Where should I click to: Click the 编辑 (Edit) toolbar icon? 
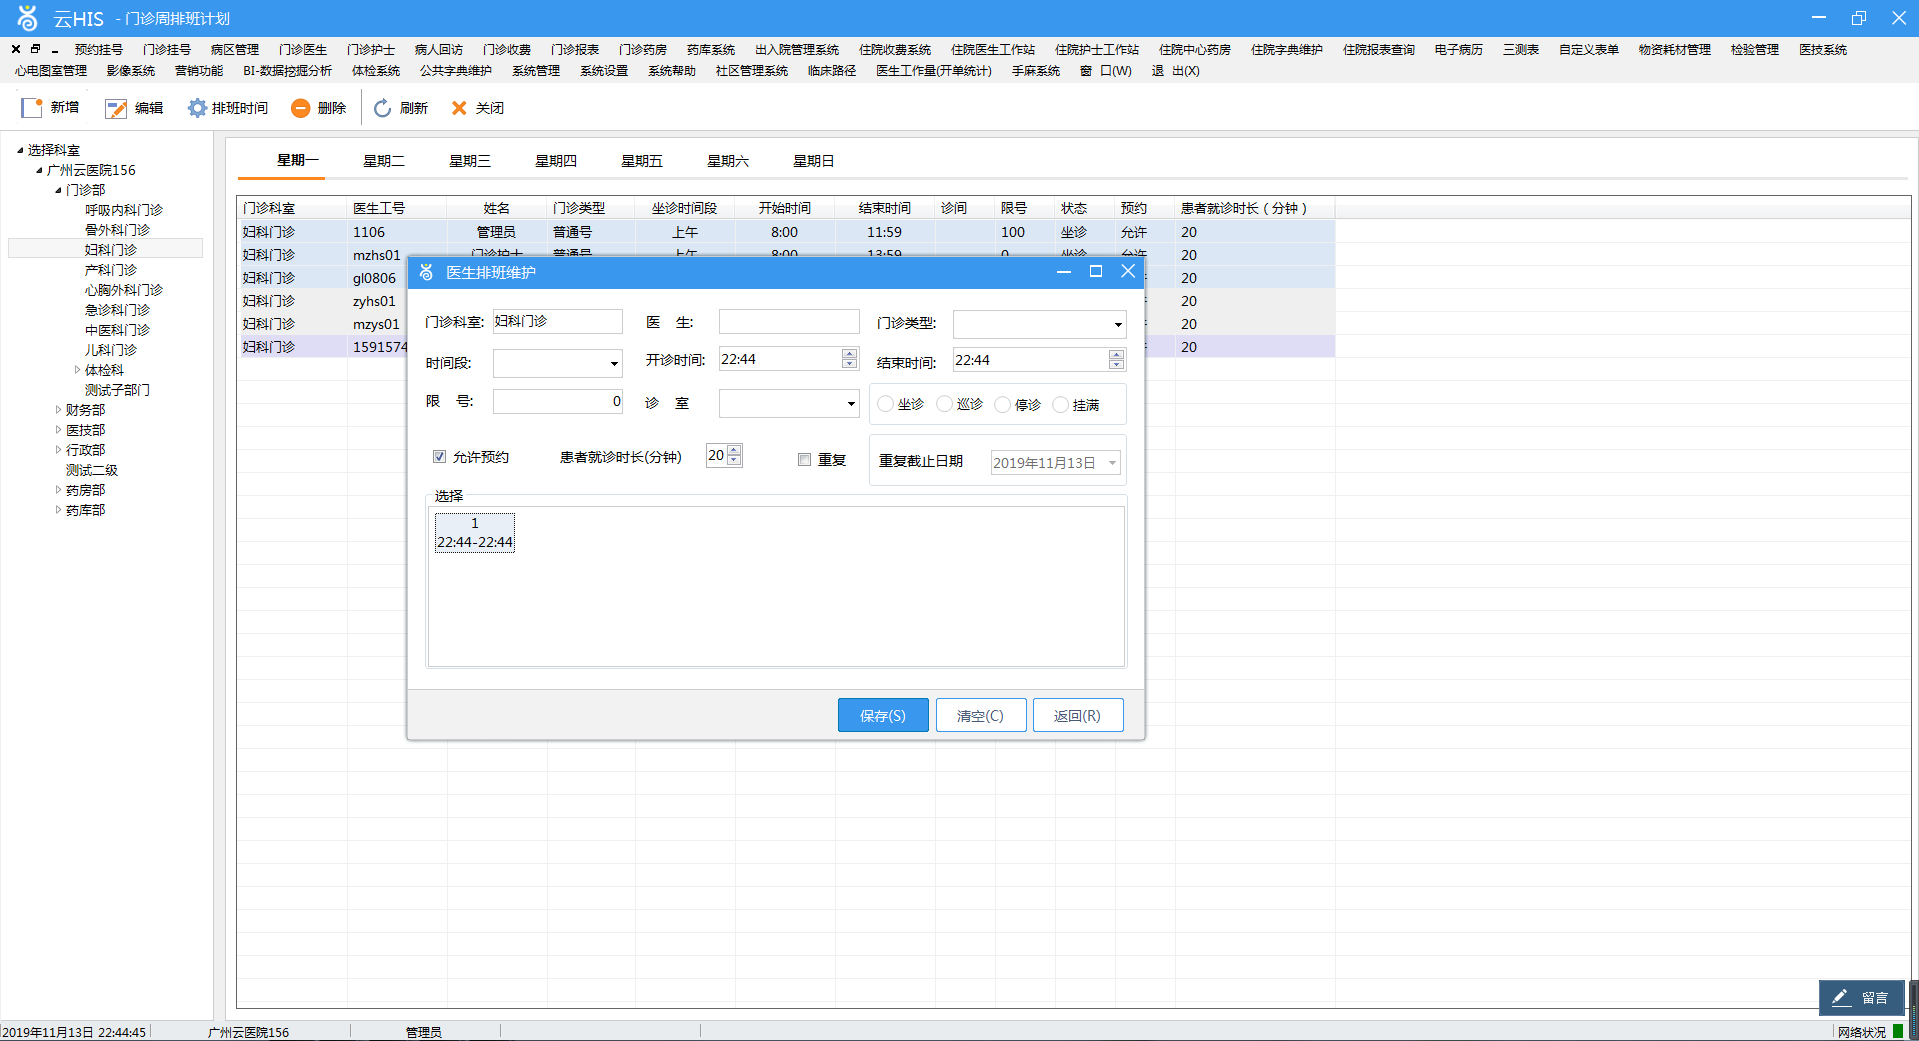(x=116, y=108)
